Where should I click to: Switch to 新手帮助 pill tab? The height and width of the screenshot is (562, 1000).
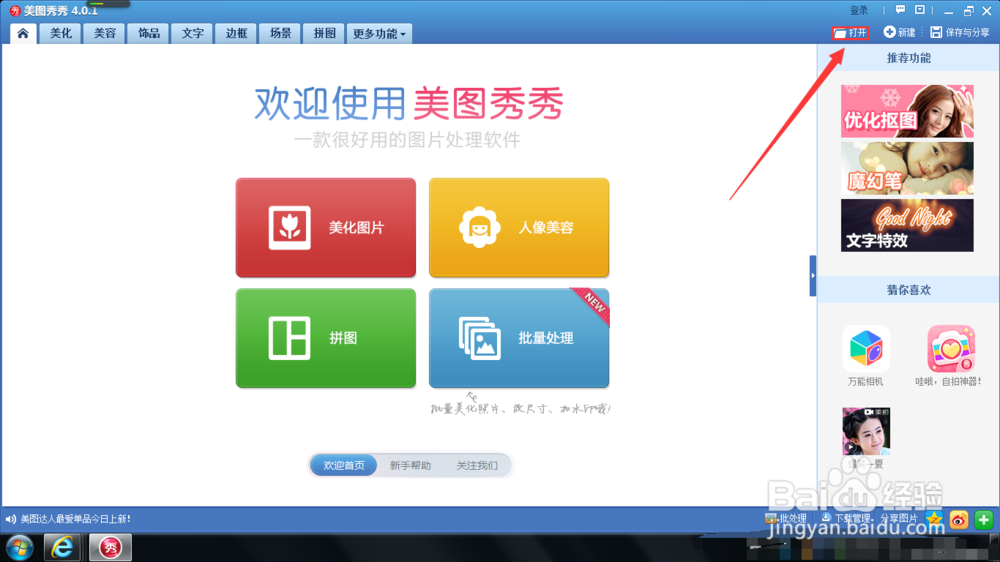(x=410, y=466)
